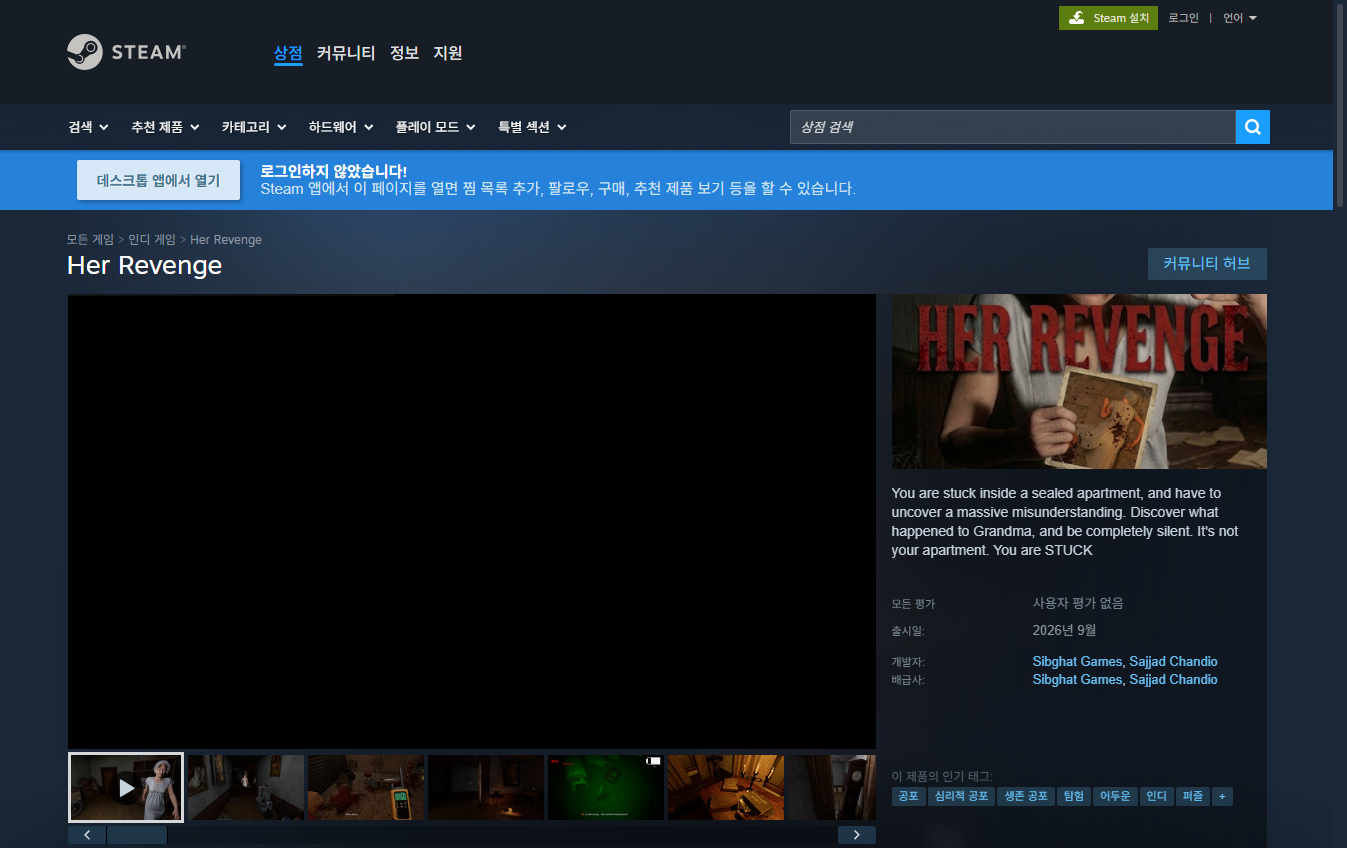Click the thumbnail strip right arrow

tap(857, 835)
